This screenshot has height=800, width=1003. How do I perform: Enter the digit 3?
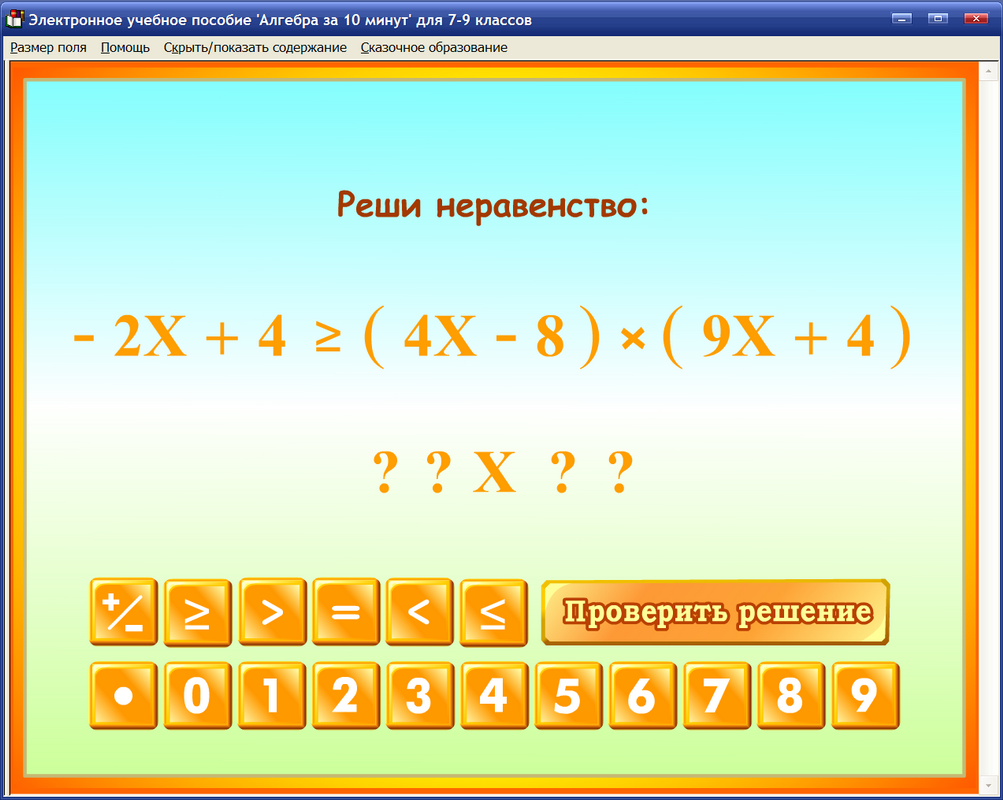coord(420,695)
